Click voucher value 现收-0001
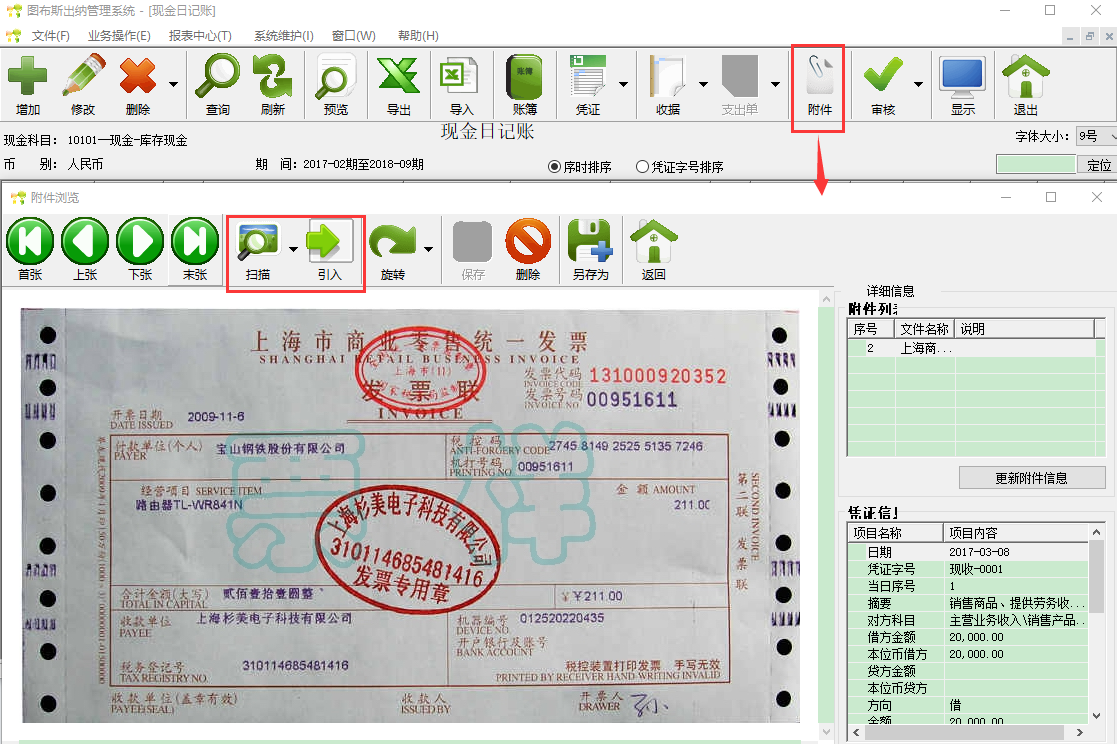This screenshot has height=744, width=1117. point(975,569)
